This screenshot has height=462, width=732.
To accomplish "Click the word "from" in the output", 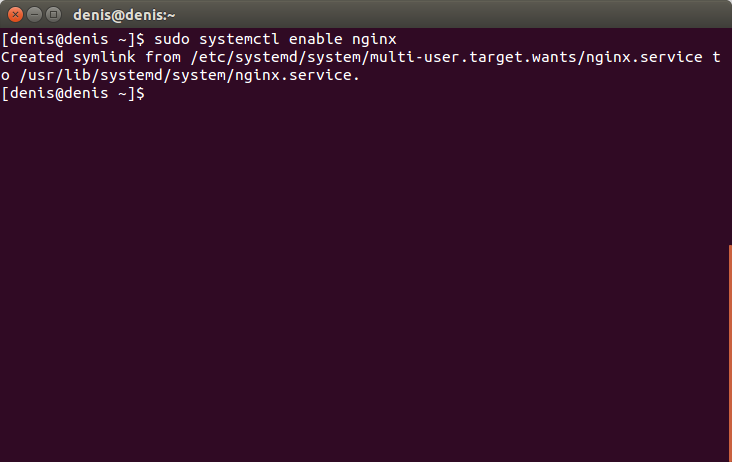I will click(x=163, y=57).
